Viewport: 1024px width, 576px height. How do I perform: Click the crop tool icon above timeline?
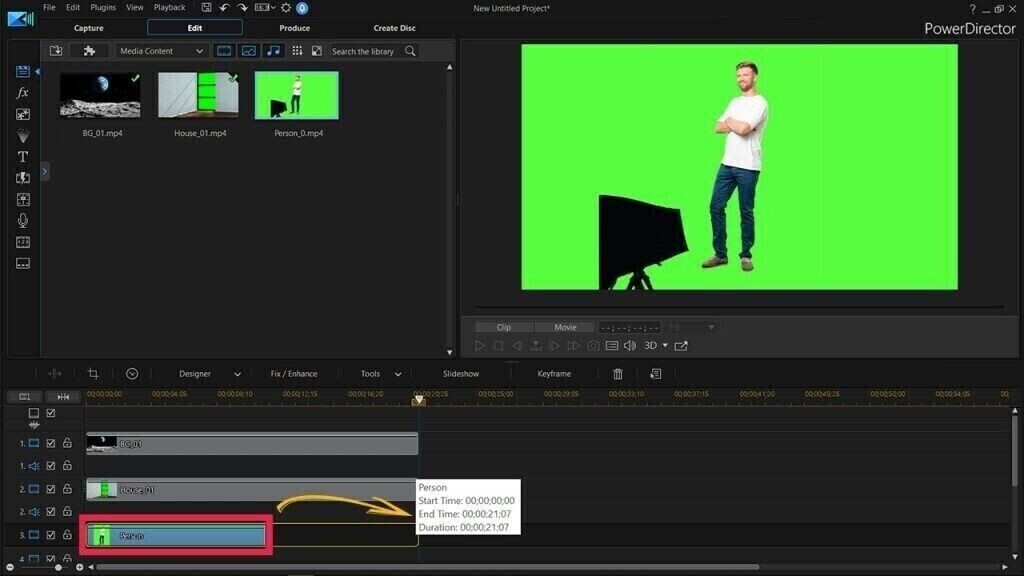pos(93,374)
